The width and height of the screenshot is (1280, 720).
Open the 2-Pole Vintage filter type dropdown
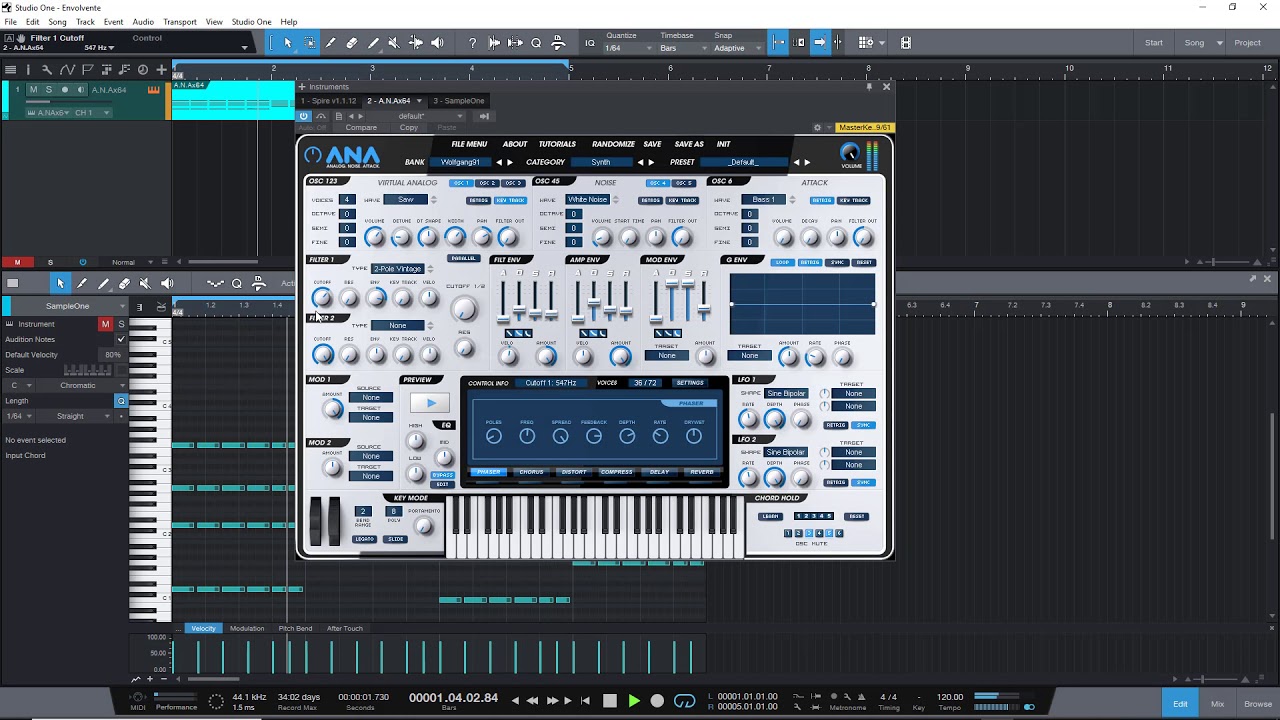coord(398,269)
